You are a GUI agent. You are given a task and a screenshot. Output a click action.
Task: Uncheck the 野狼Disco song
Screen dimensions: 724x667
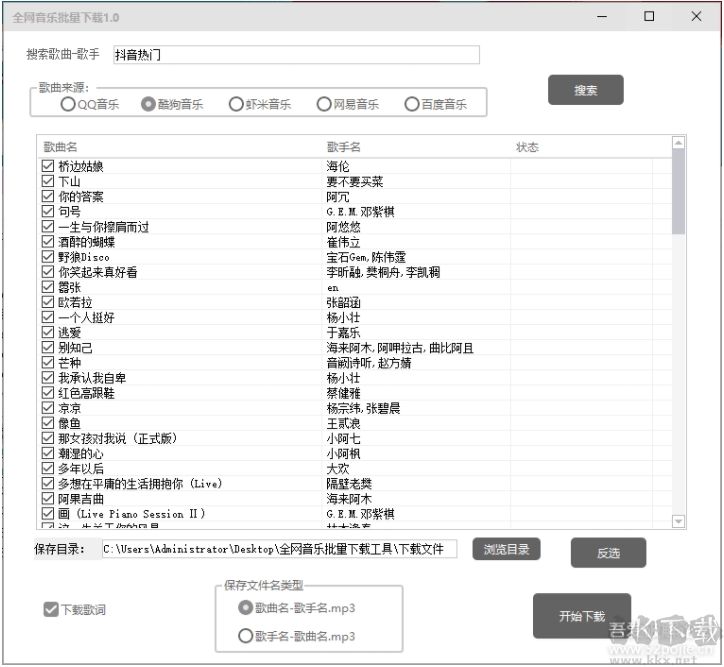pyautogui.click(x=48, y=257)
